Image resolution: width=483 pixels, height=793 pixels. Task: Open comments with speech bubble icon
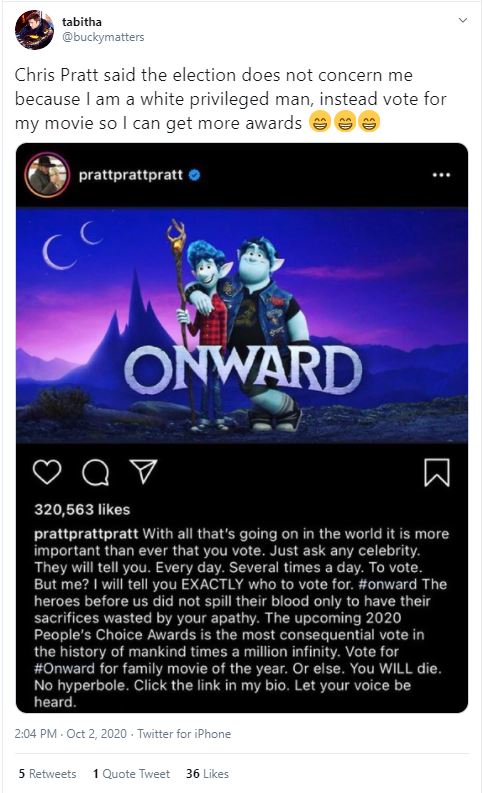pyautogui.click(x=95, y=473)
